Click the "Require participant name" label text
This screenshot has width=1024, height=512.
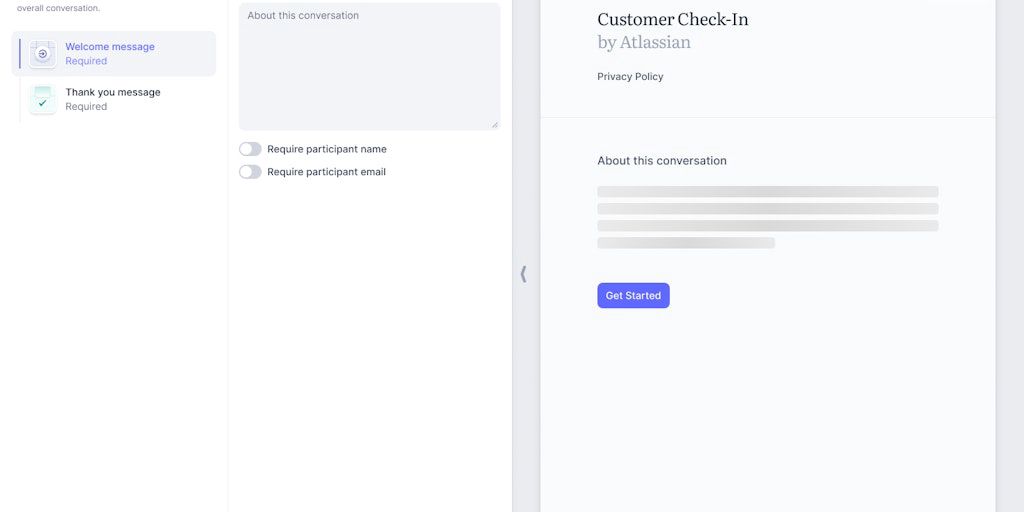326,149
